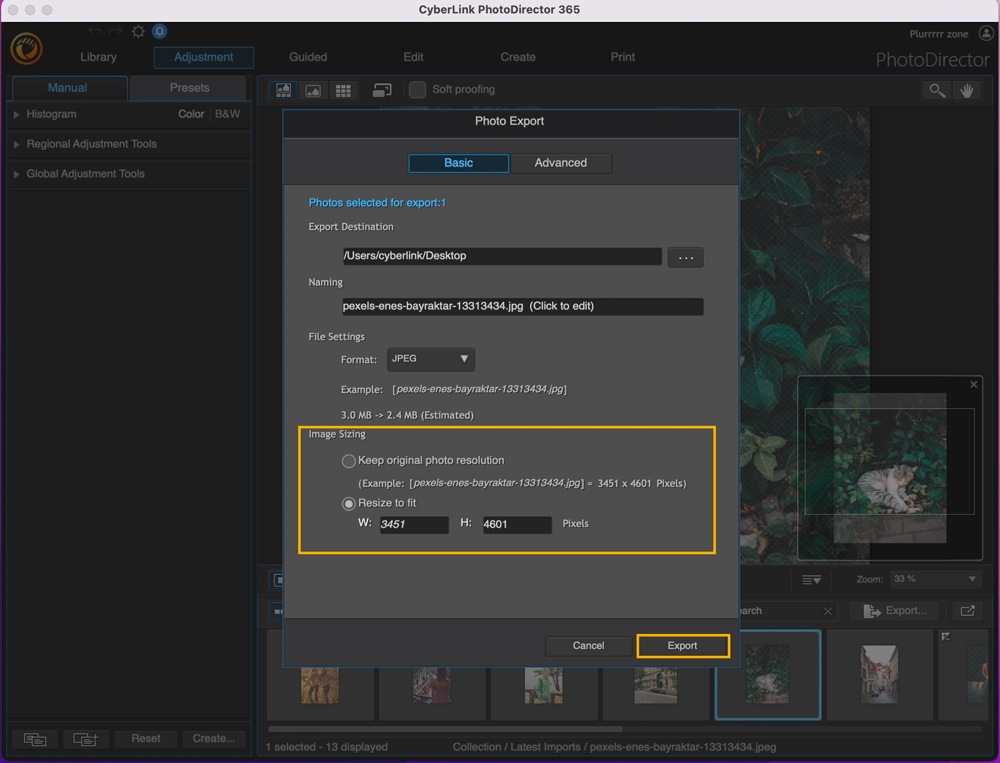Click the user account profile icon
1000x763 pixels.
click(986, 33)
